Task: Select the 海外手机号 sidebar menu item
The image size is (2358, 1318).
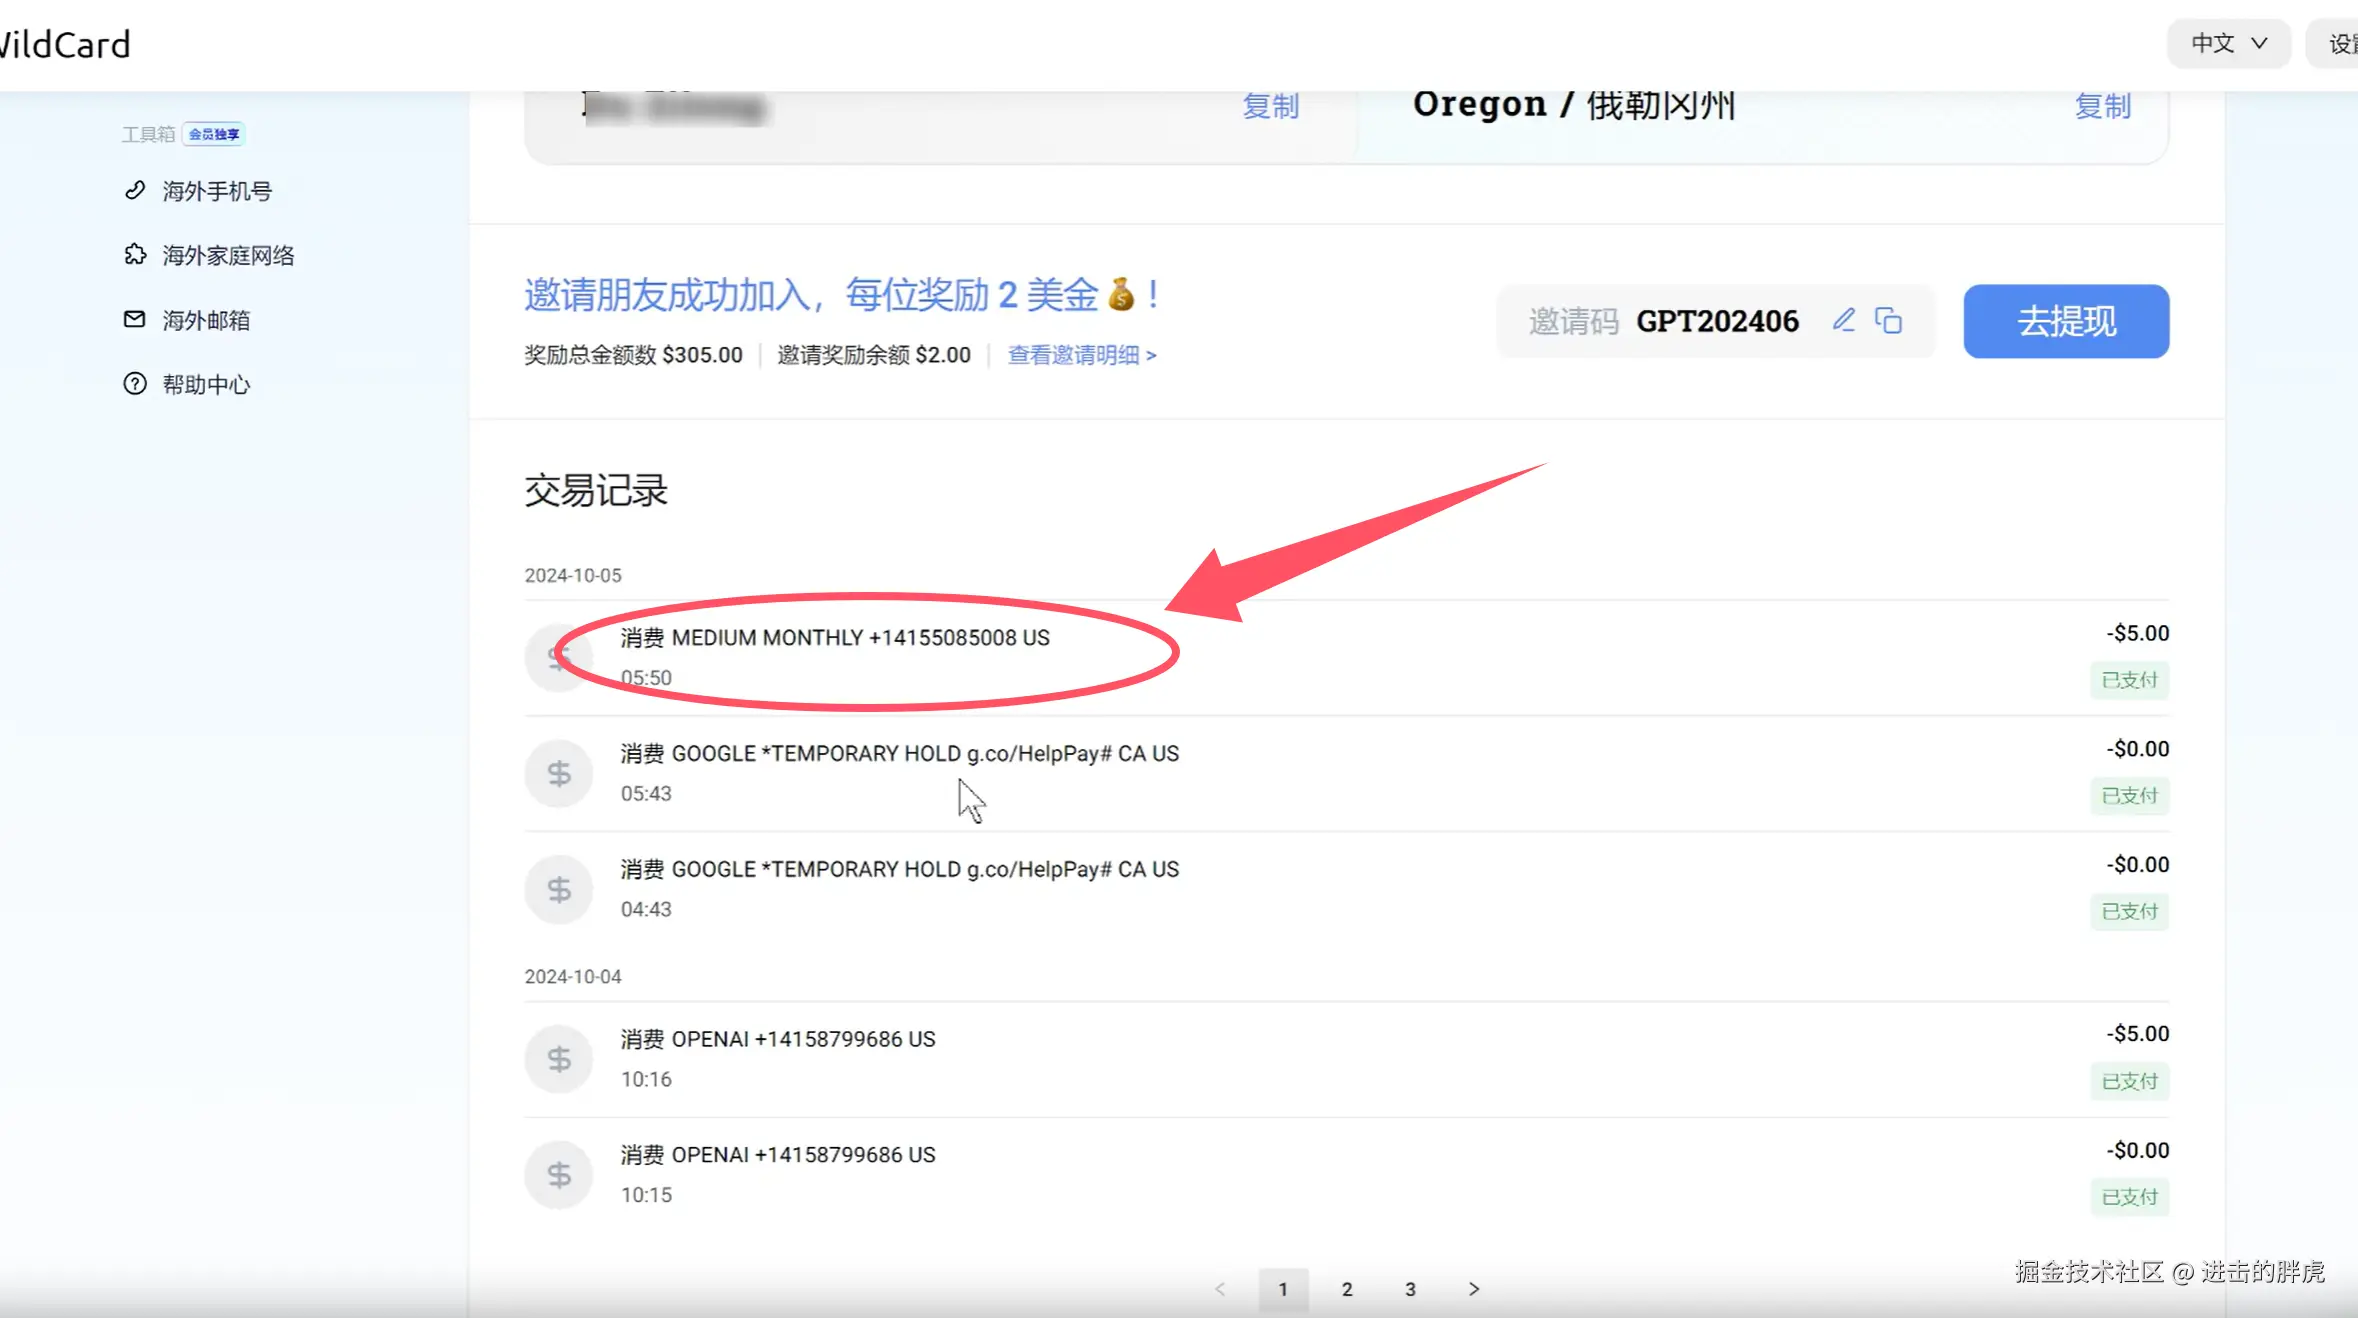Action: (x=217, y=191)
